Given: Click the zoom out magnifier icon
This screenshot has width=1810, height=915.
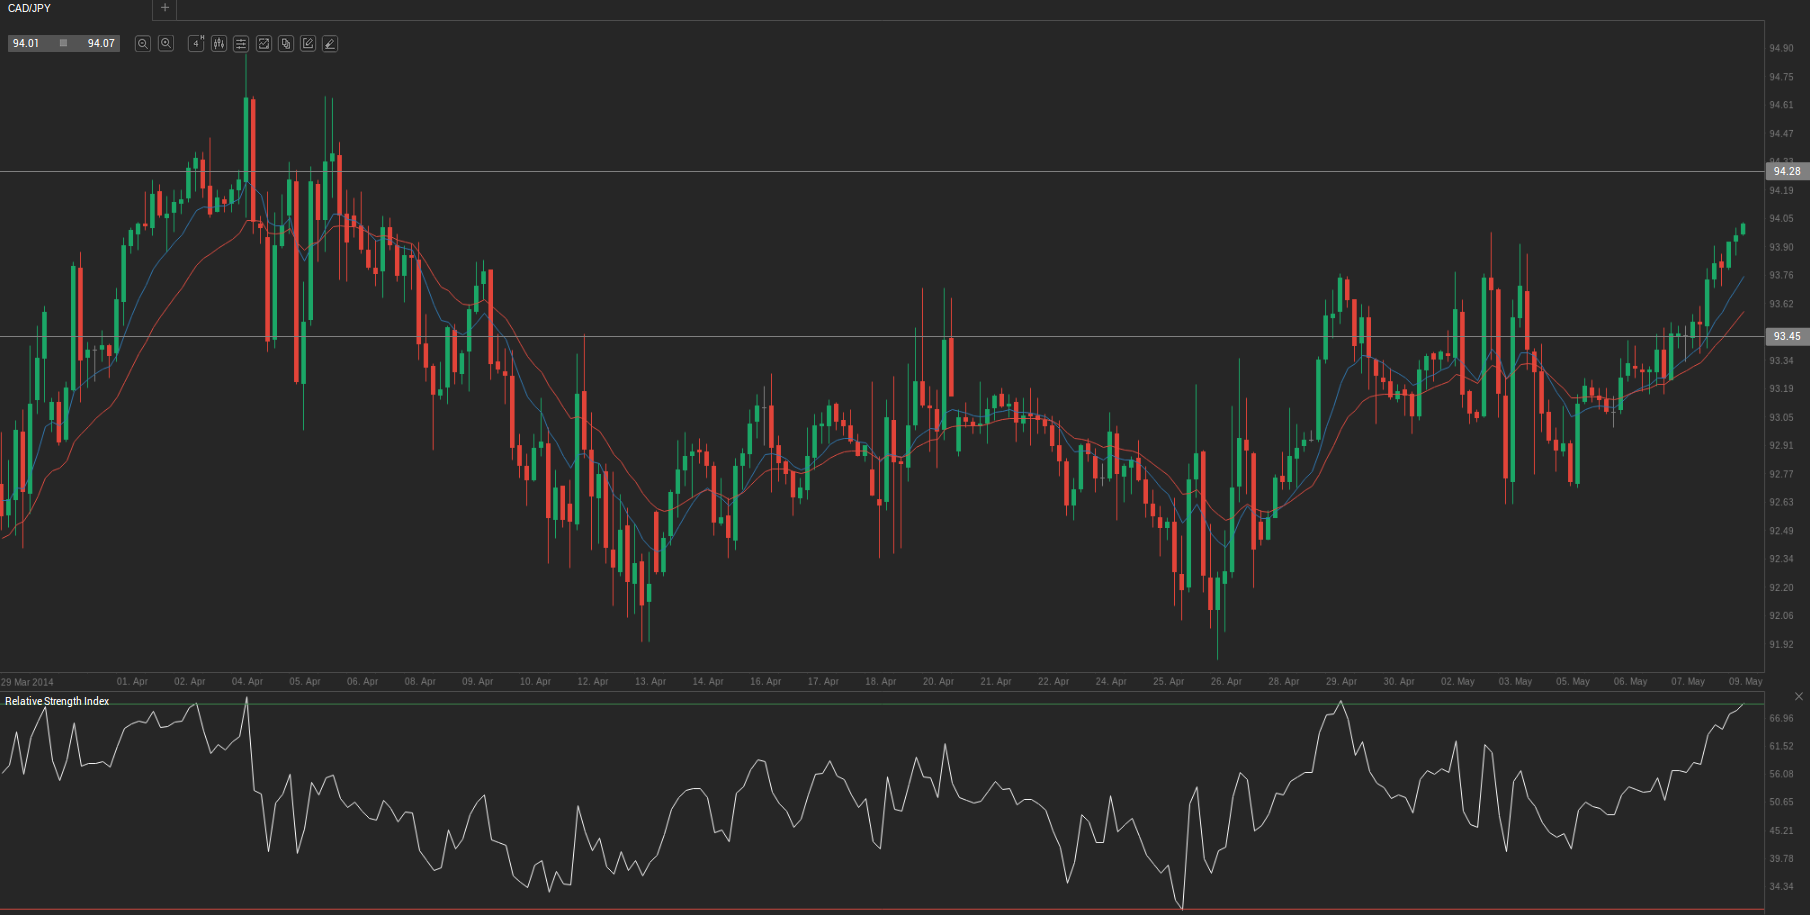Looking at the screenshot, I should pyautogui.click(x=143, y=44).
